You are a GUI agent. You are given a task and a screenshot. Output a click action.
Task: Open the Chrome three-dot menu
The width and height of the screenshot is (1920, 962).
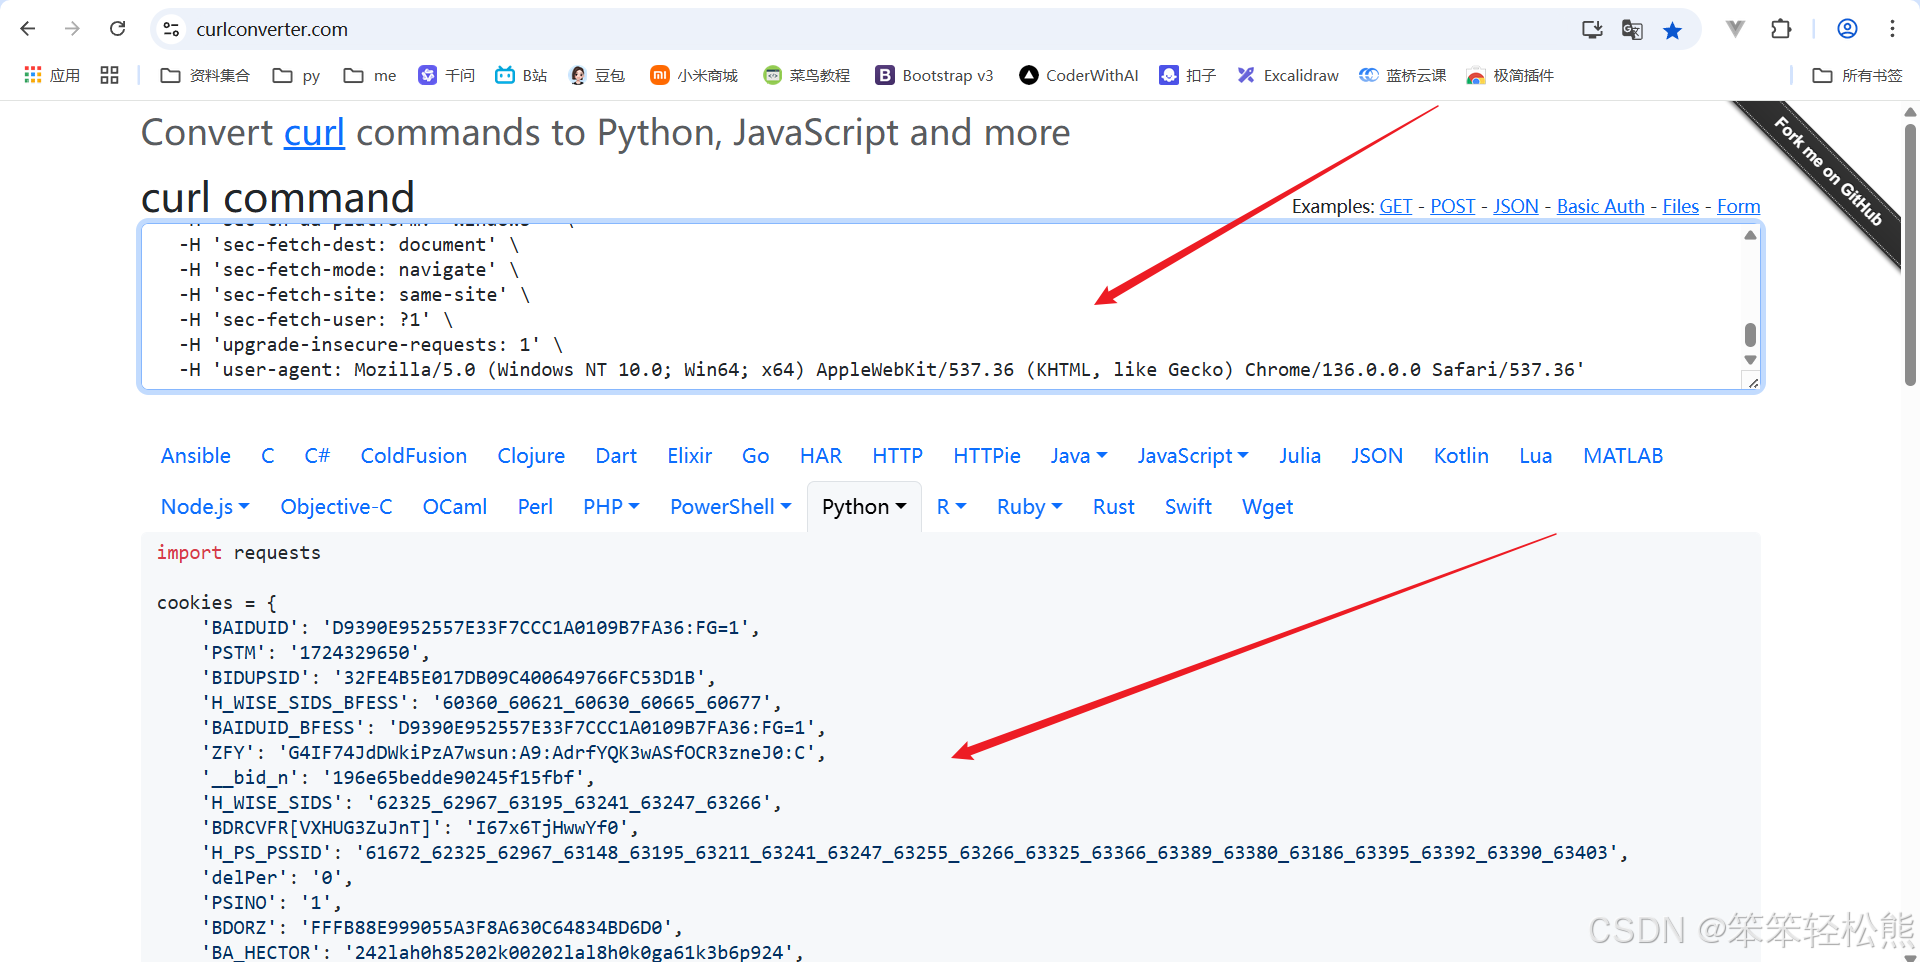tap(1892, 29)
